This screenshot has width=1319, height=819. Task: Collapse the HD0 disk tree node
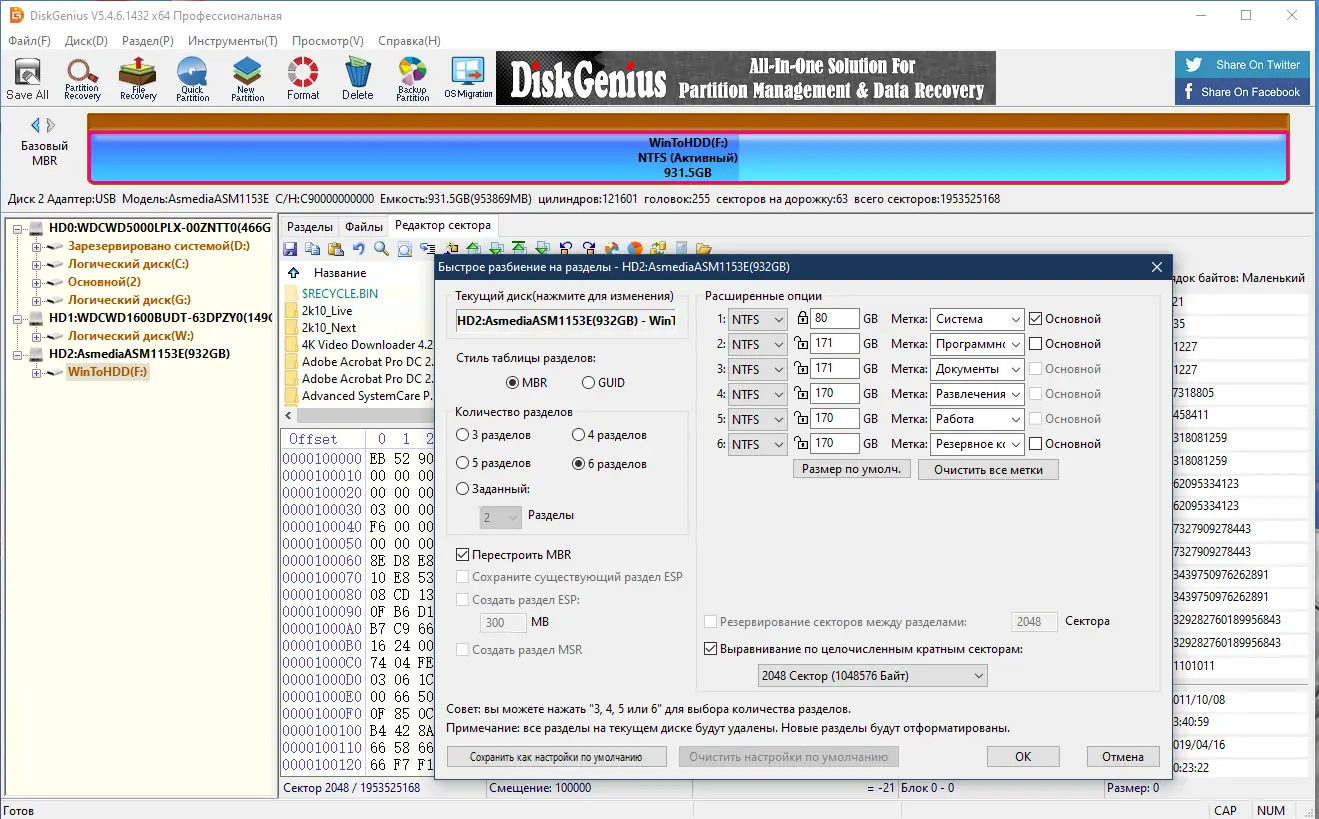pos(17,229)
